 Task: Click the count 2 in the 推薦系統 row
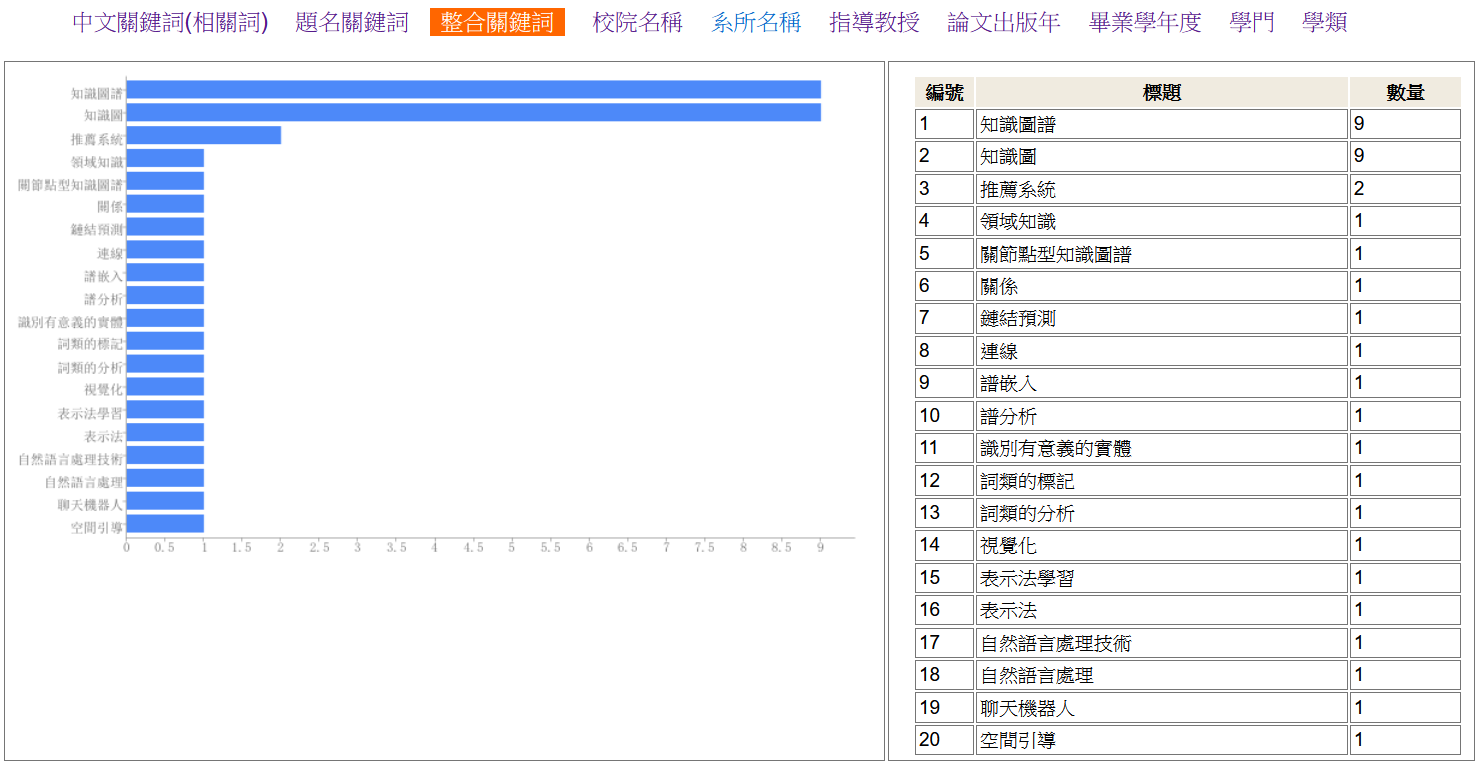(1405, 189)
